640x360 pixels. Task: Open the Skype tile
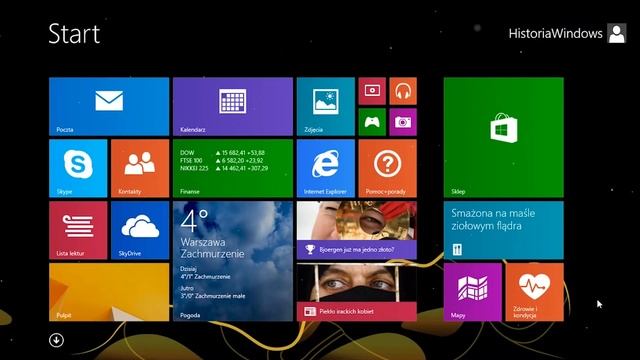pyautogui.click(x=78, y=169)
